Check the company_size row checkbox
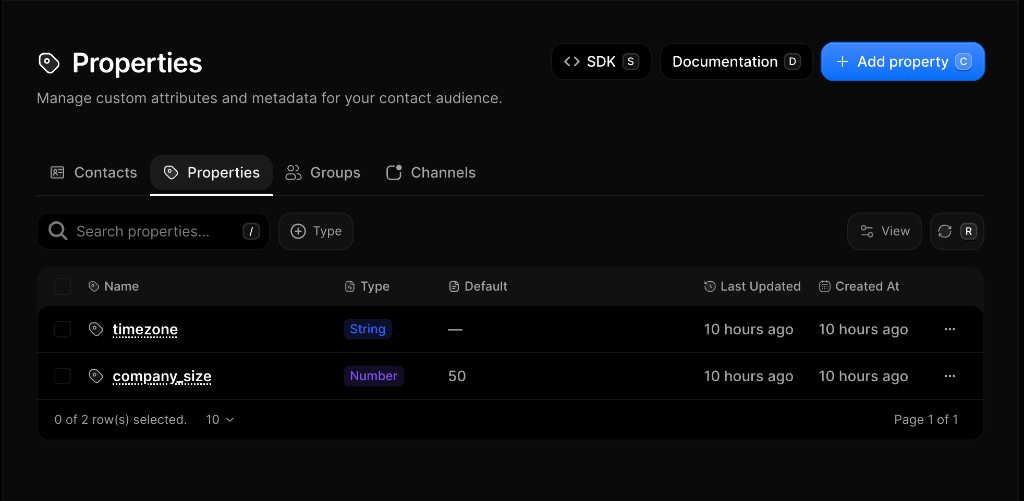 (62, 376)
